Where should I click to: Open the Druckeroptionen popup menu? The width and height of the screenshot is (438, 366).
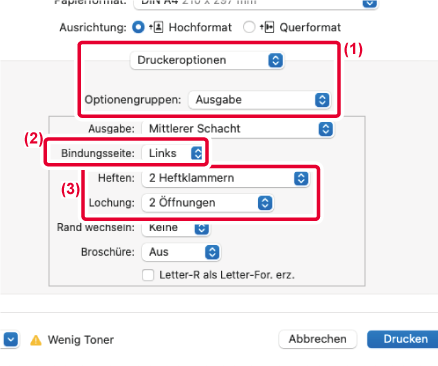click(207, 60)
